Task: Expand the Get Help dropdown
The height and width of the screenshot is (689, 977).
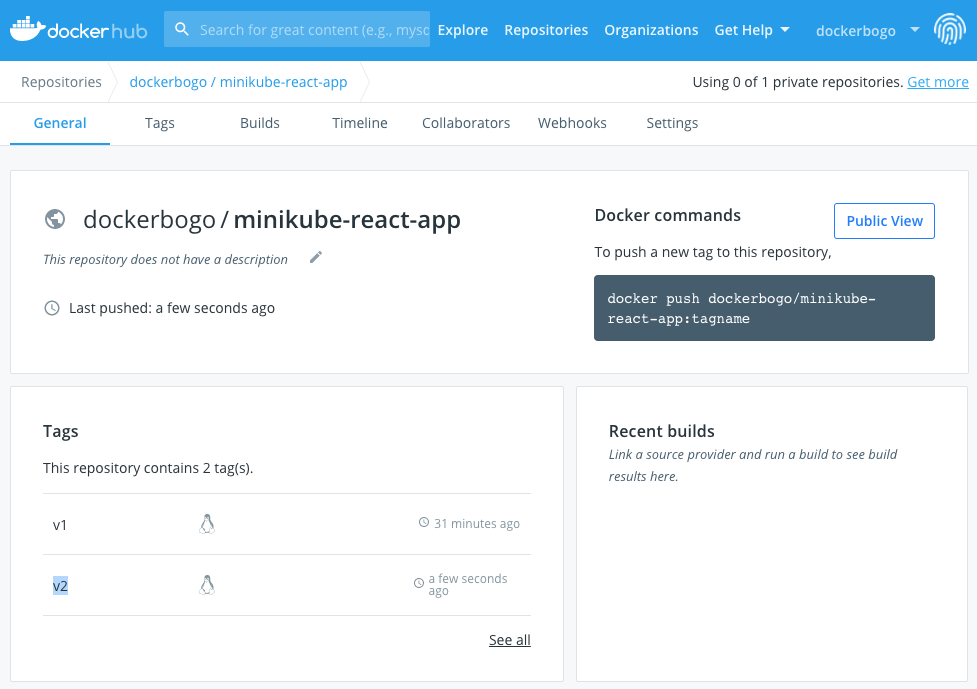Action: point(752,30)
